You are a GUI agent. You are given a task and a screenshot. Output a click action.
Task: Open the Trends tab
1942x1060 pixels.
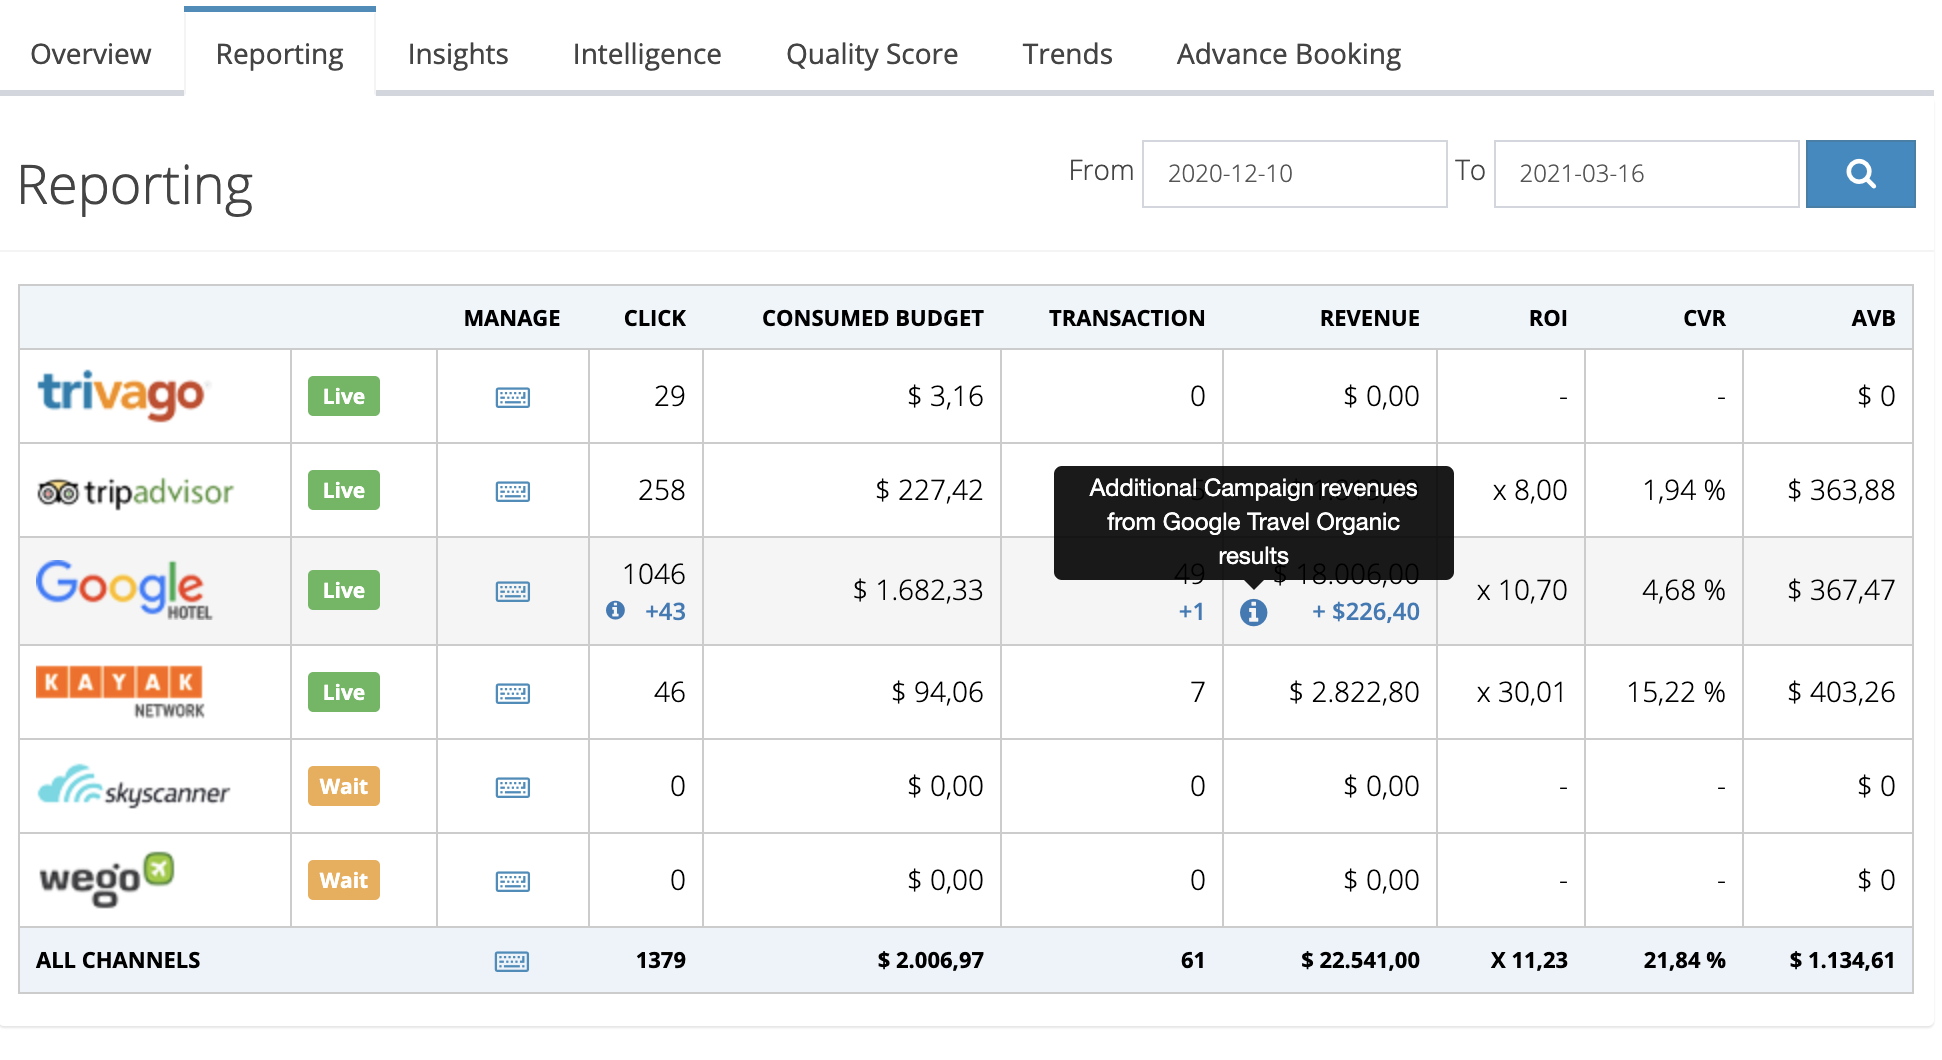coord(1067,54)
